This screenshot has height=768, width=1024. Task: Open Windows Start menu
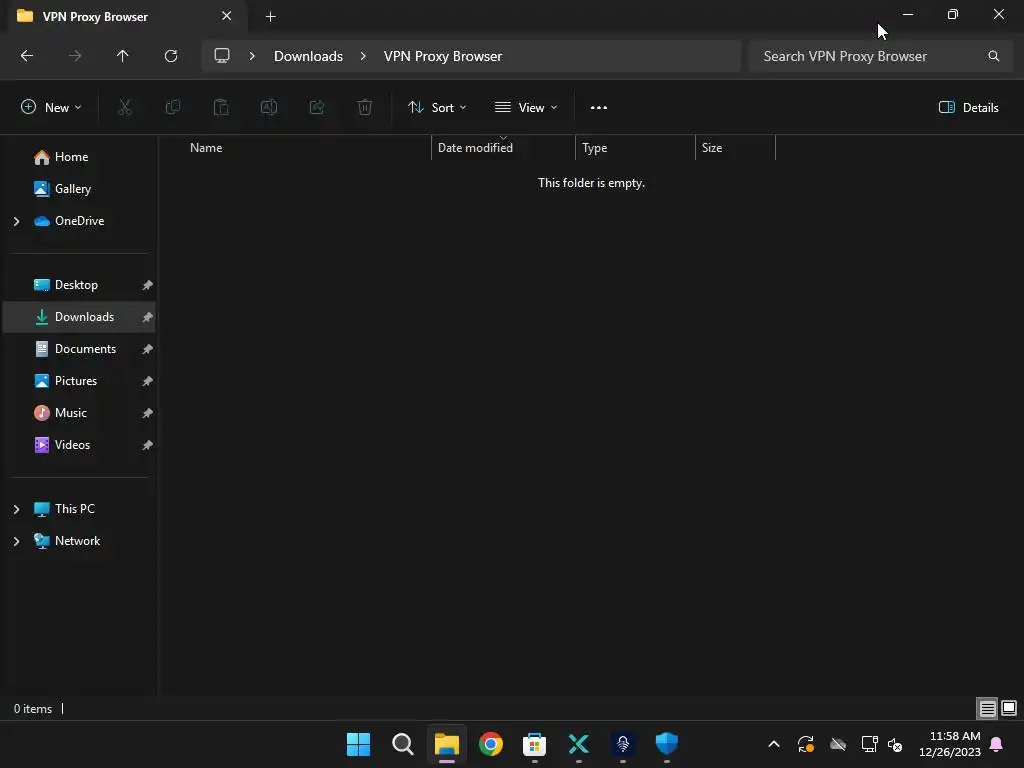coord(359,744)
